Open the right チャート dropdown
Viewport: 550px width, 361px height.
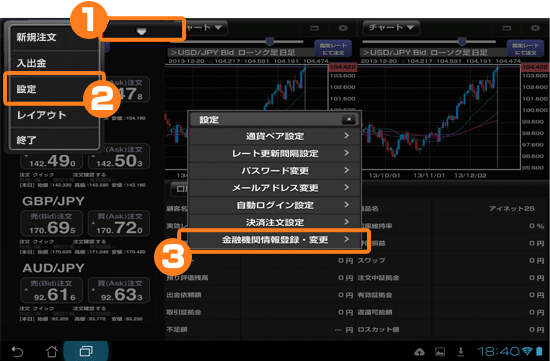[391, 28]
